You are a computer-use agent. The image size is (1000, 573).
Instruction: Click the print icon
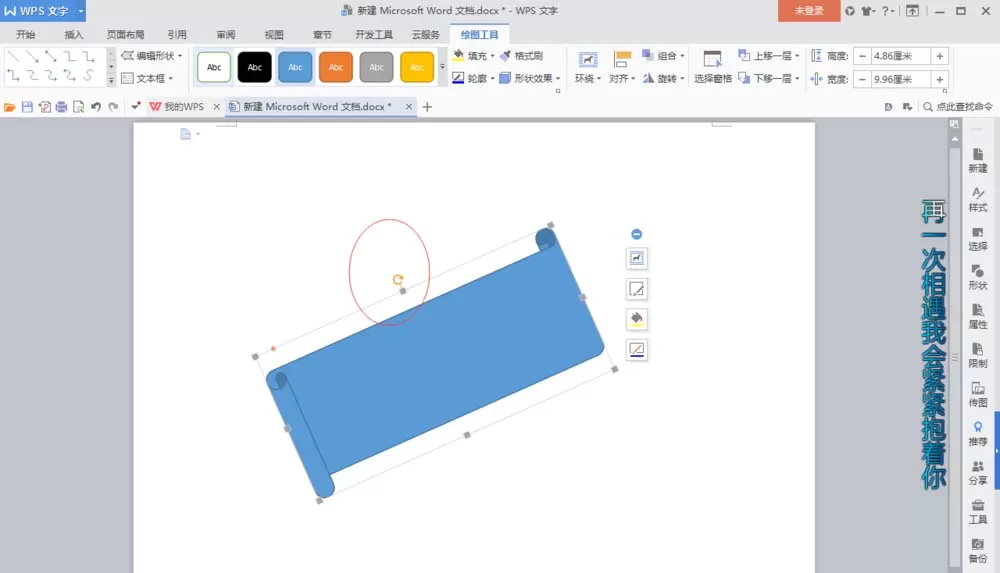(x=61, y=107)
